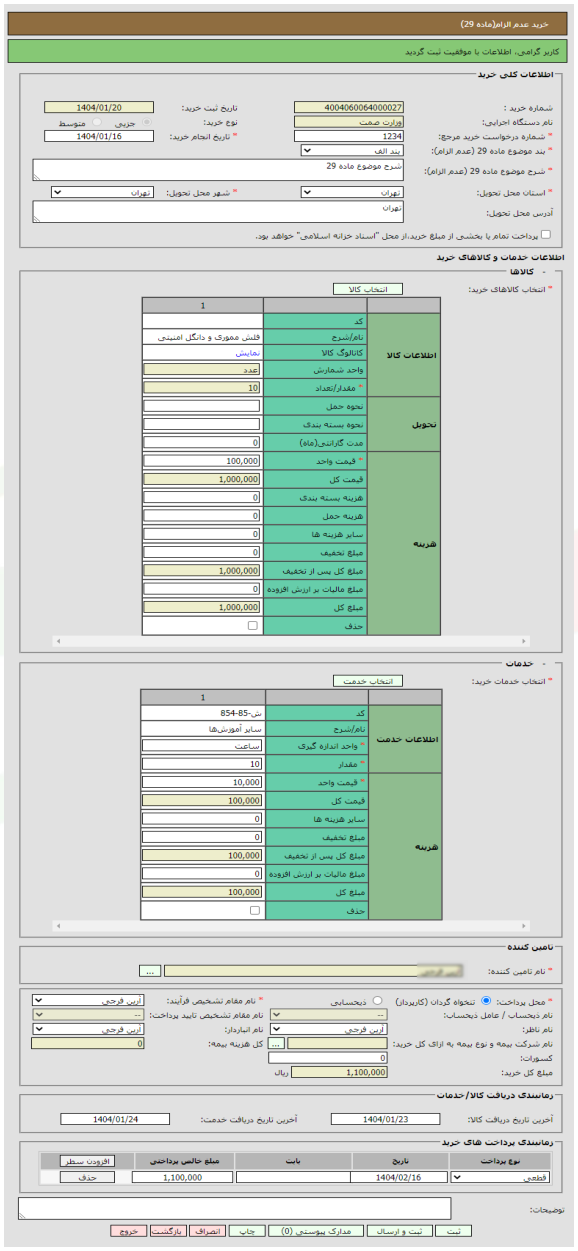Click the شماره درخواست خرید مرجع field (1234)
Image resolution: width=578 pixels, height=1251 pixels.
[349, 136]
